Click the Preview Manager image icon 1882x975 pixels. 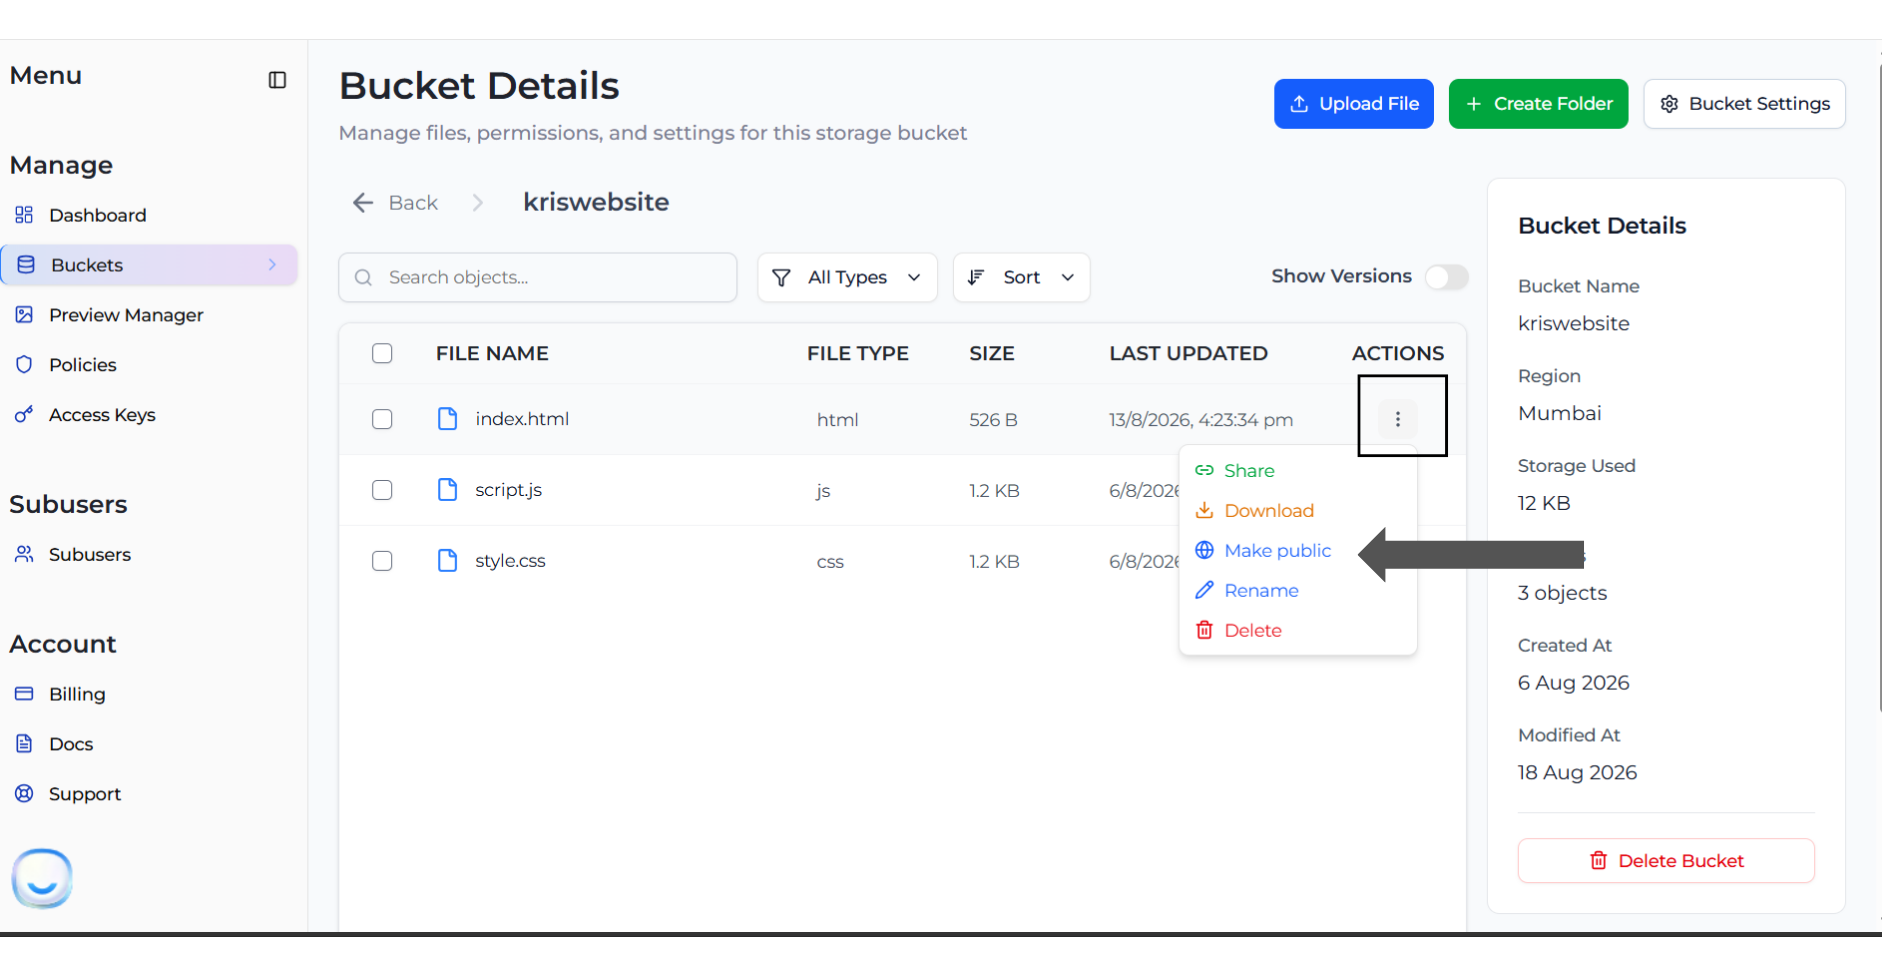pos(24,315)
